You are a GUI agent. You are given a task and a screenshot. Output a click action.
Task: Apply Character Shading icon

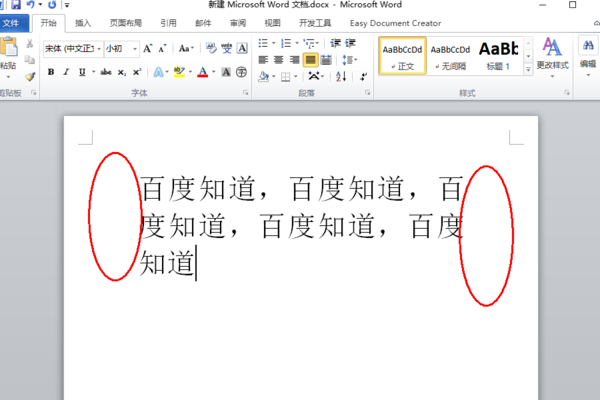226,72
